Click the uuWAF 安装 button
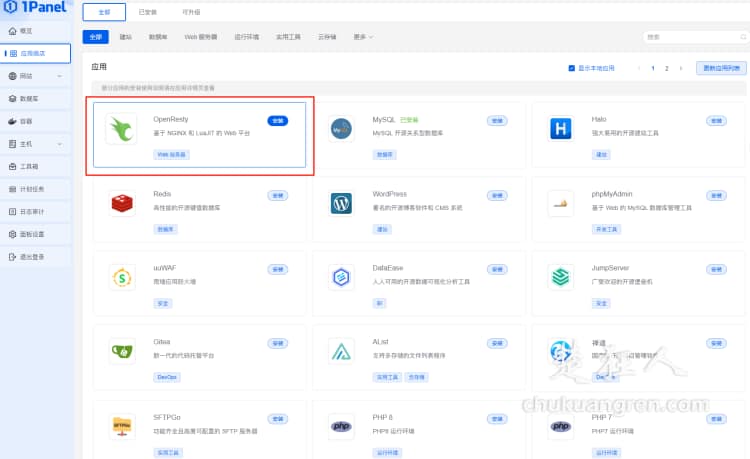The height and width of the screenshot is (459, 750). (x=278, y=270)
